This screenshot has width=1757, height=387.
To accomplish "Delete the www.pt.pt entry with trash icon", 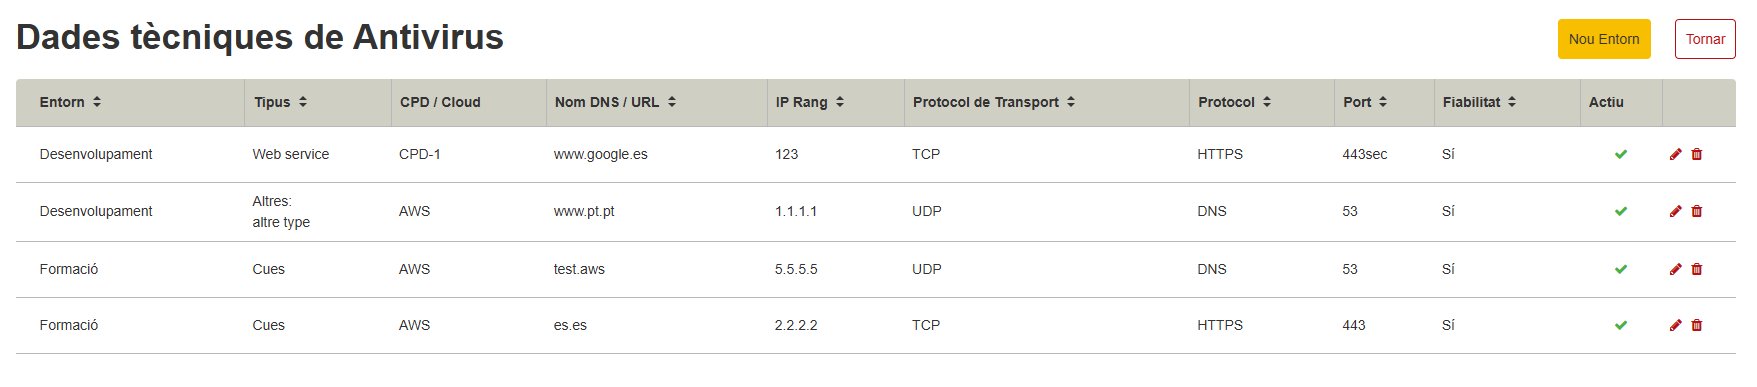I will [x=1697, y=211].
